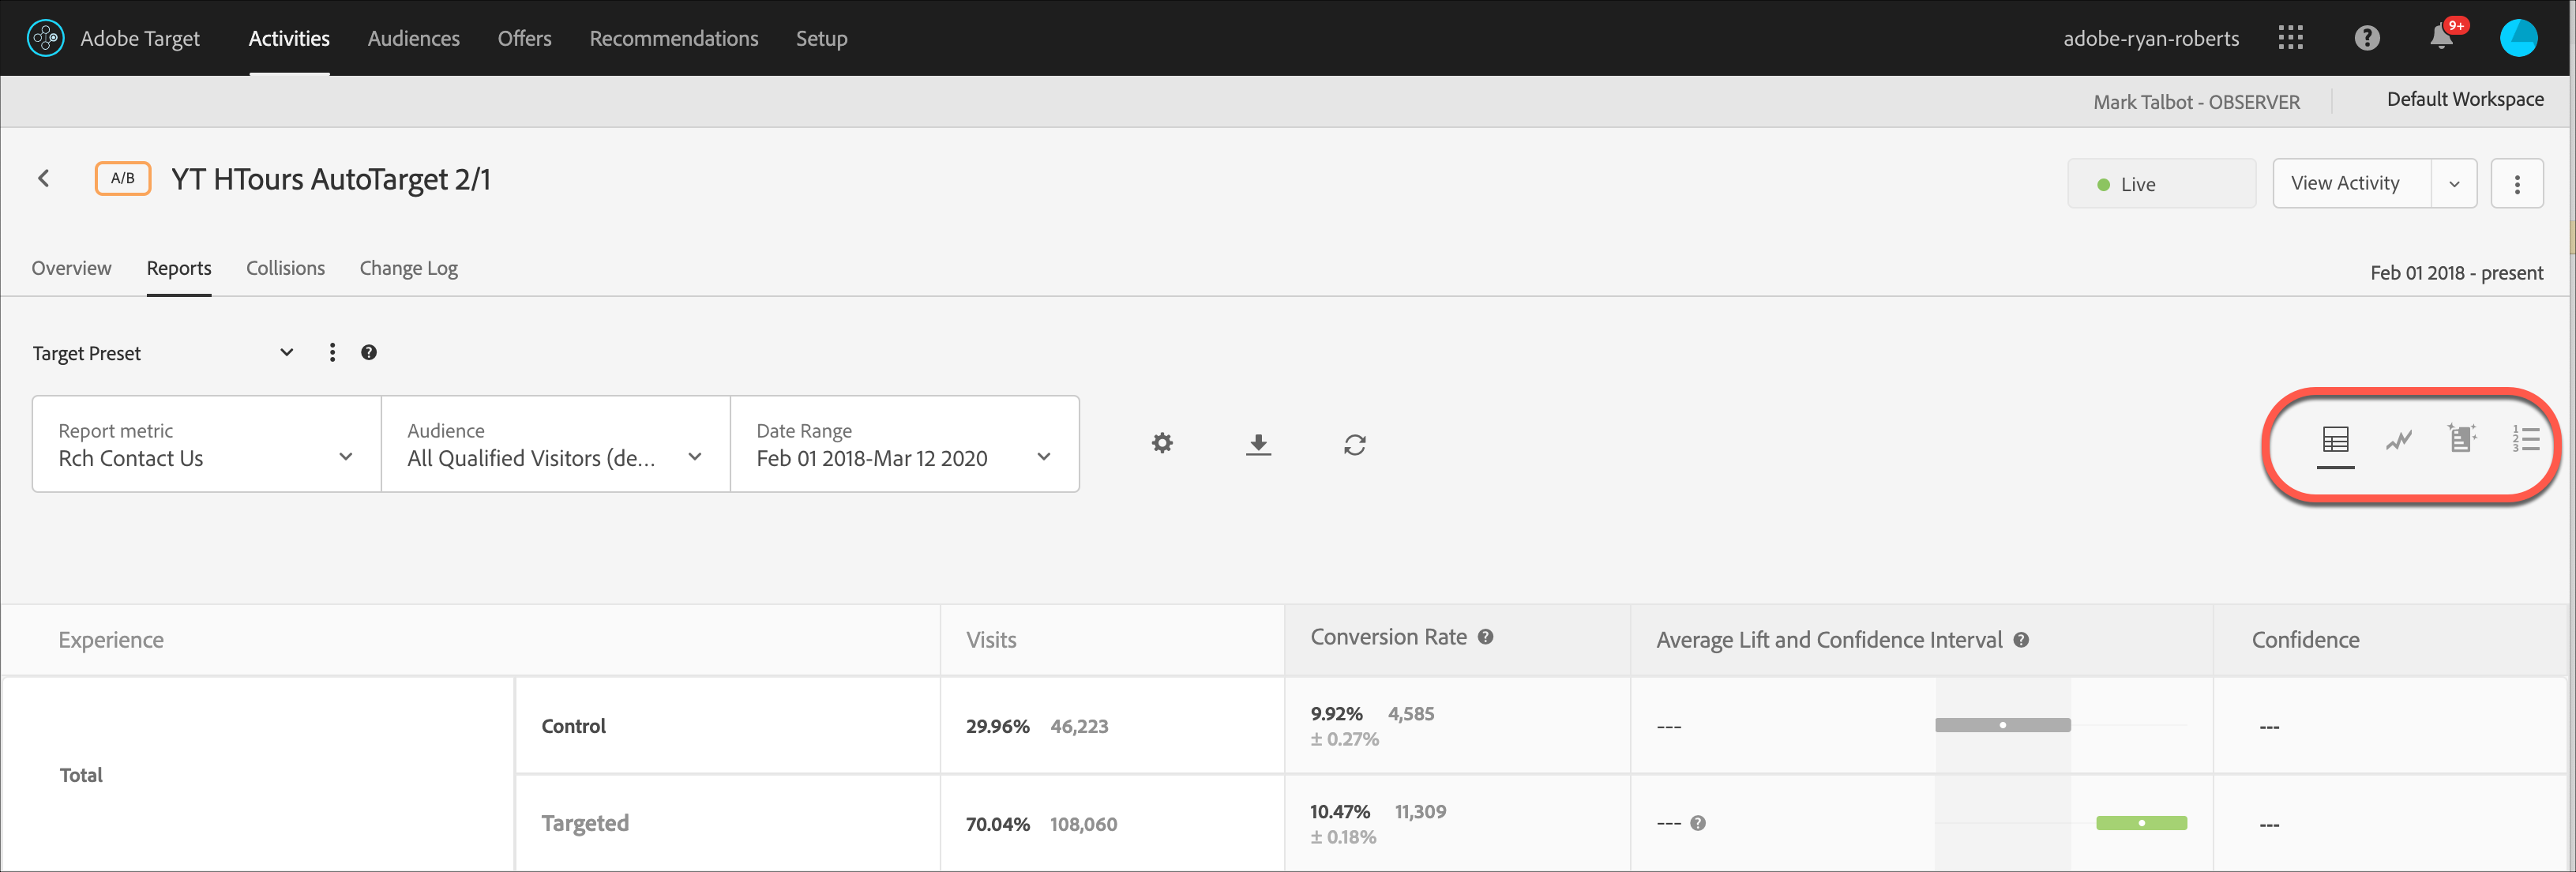
Task: Refresh the report data
Action: pyautogui.click(x=1354, y=444)
